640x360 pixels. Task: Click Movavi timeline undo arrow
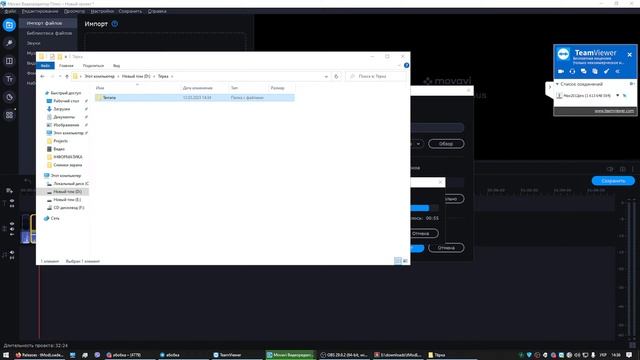[28, 180]
